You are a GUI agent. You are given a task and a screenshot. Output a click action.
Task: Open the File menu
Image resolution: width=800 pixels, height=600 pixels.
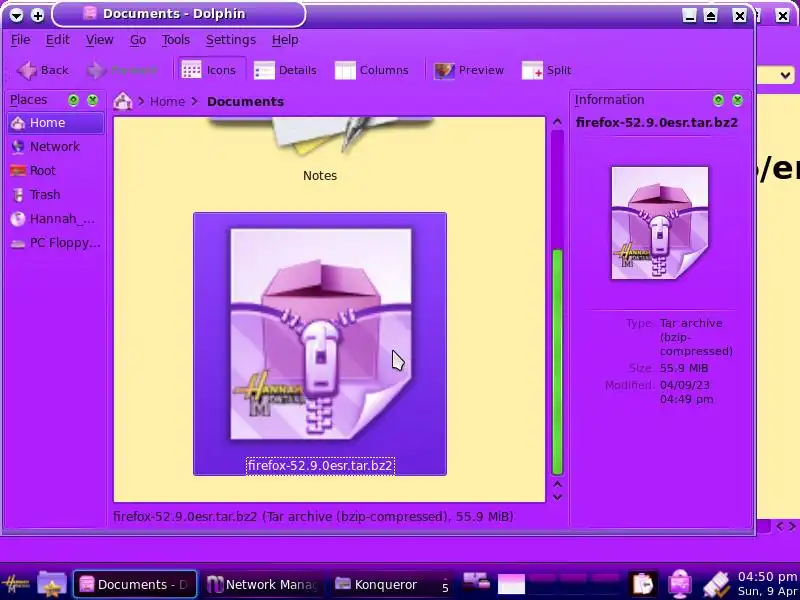tap(20, 40)
